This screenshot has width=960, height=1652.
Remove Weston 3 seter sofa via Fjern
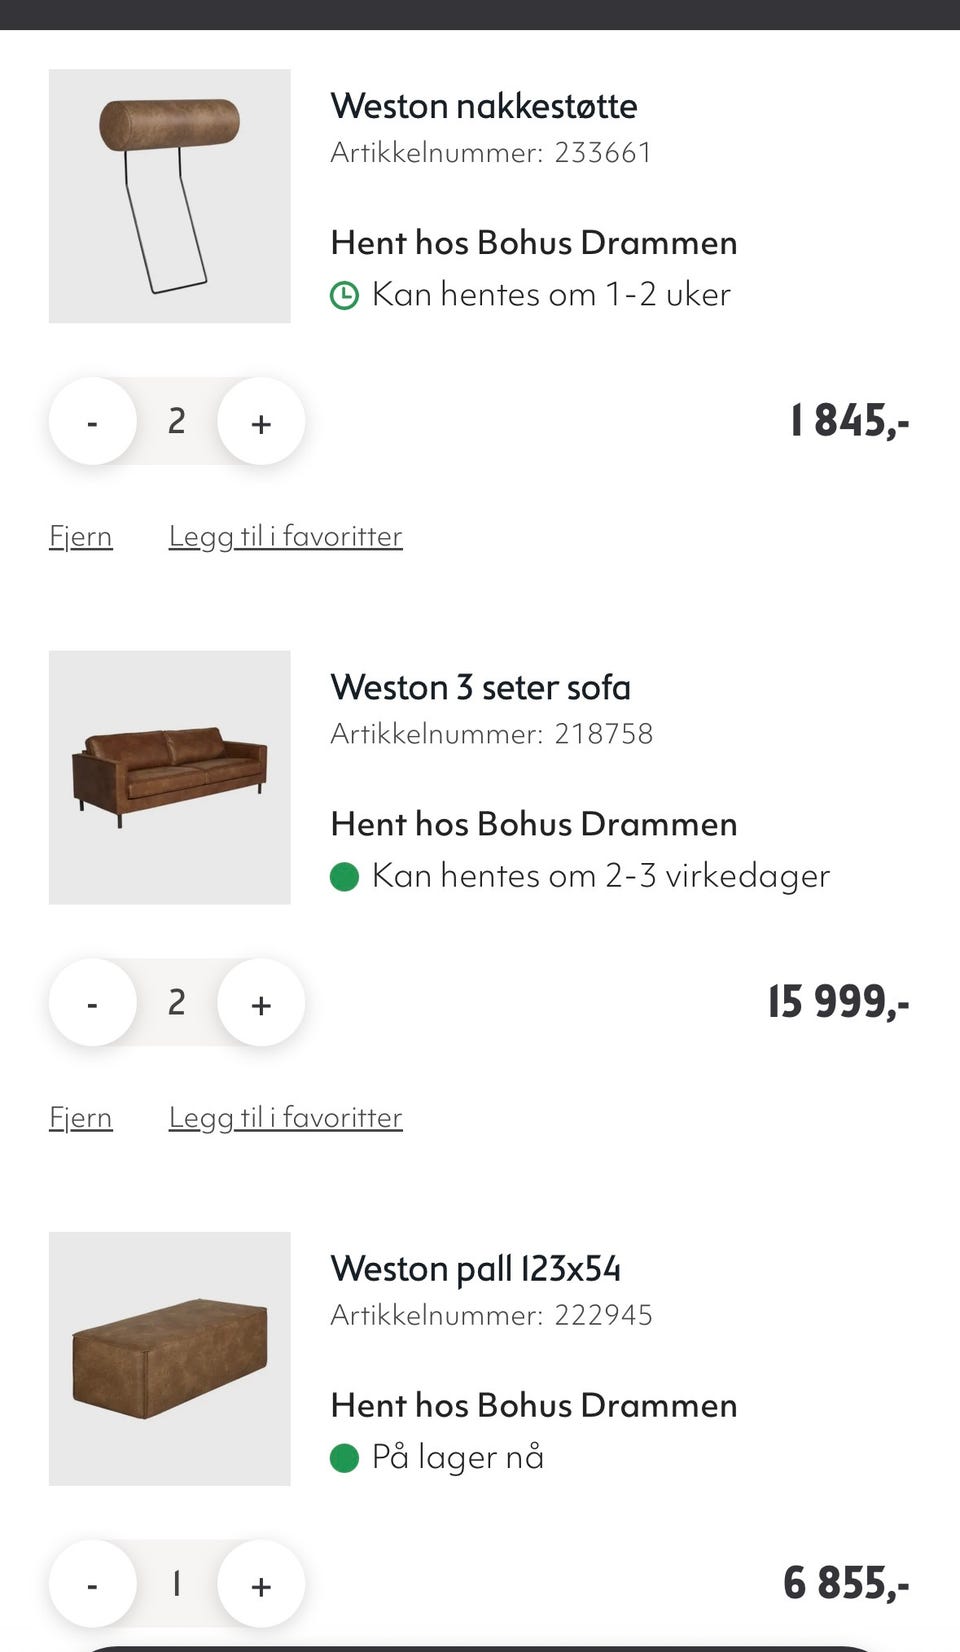pyautogui.click(x=80, y=1118)
